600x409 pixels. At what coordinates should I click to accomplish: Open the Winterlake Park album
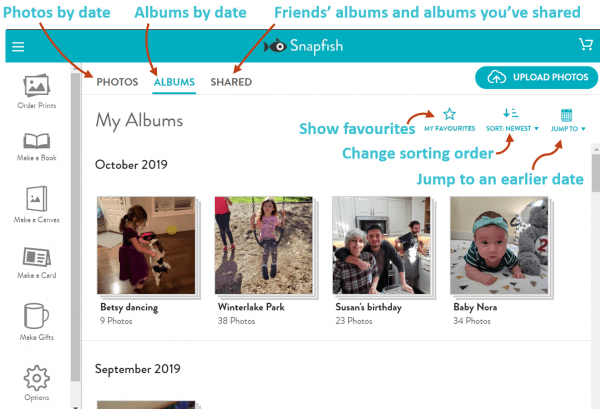point(250,244)
